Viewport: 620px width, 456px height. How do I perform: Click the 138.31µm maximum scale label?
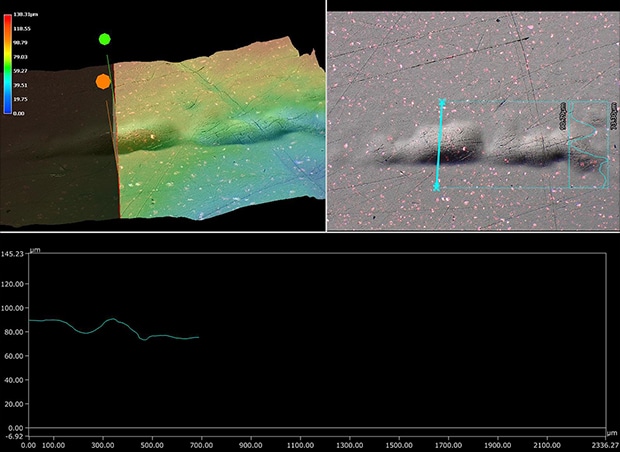coord(24,15)
